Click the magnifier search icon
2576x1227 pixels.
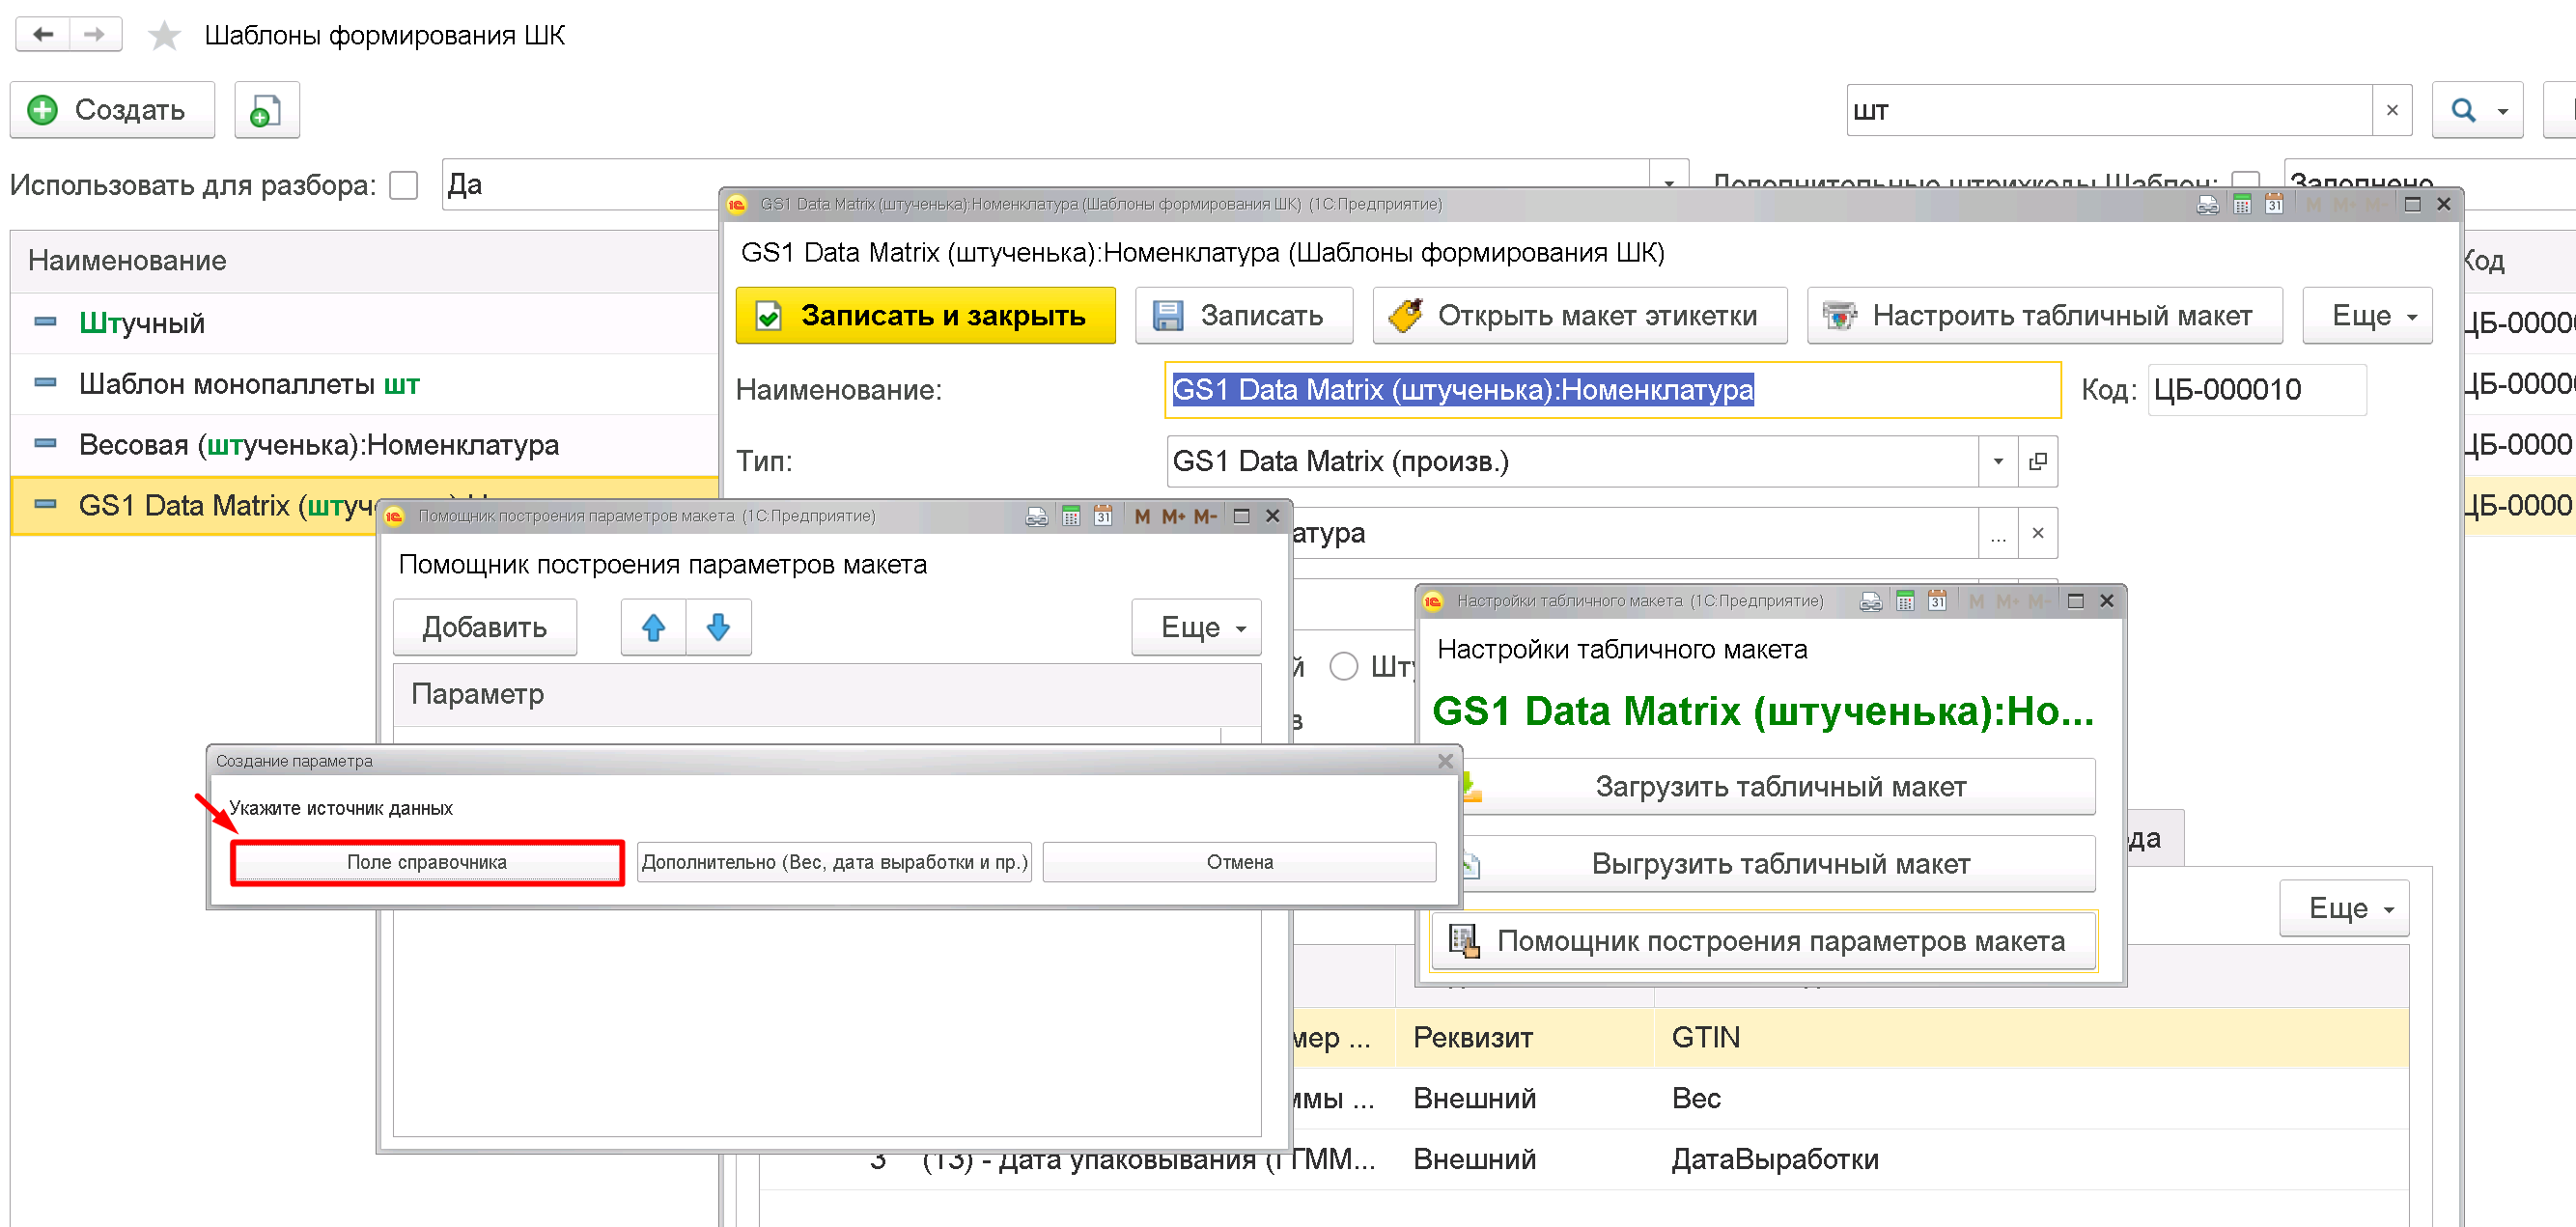tap(2463, 110)
